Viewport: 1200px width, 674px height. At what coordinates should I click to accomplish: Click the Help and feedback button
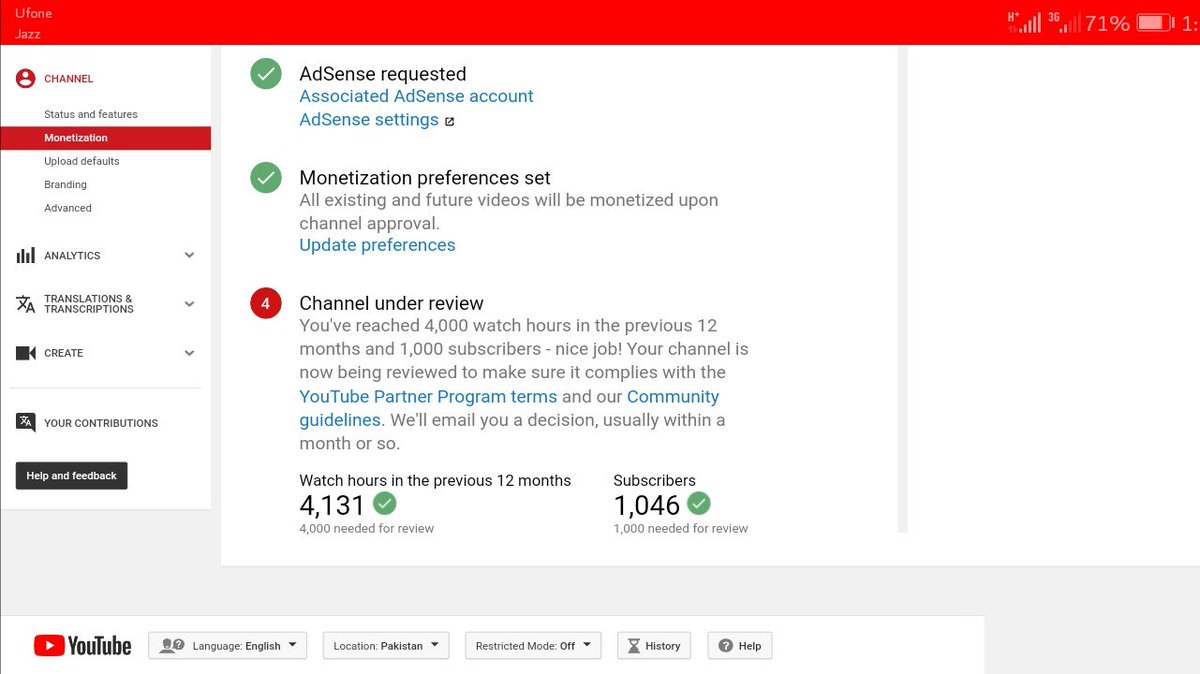click(72, 476)
